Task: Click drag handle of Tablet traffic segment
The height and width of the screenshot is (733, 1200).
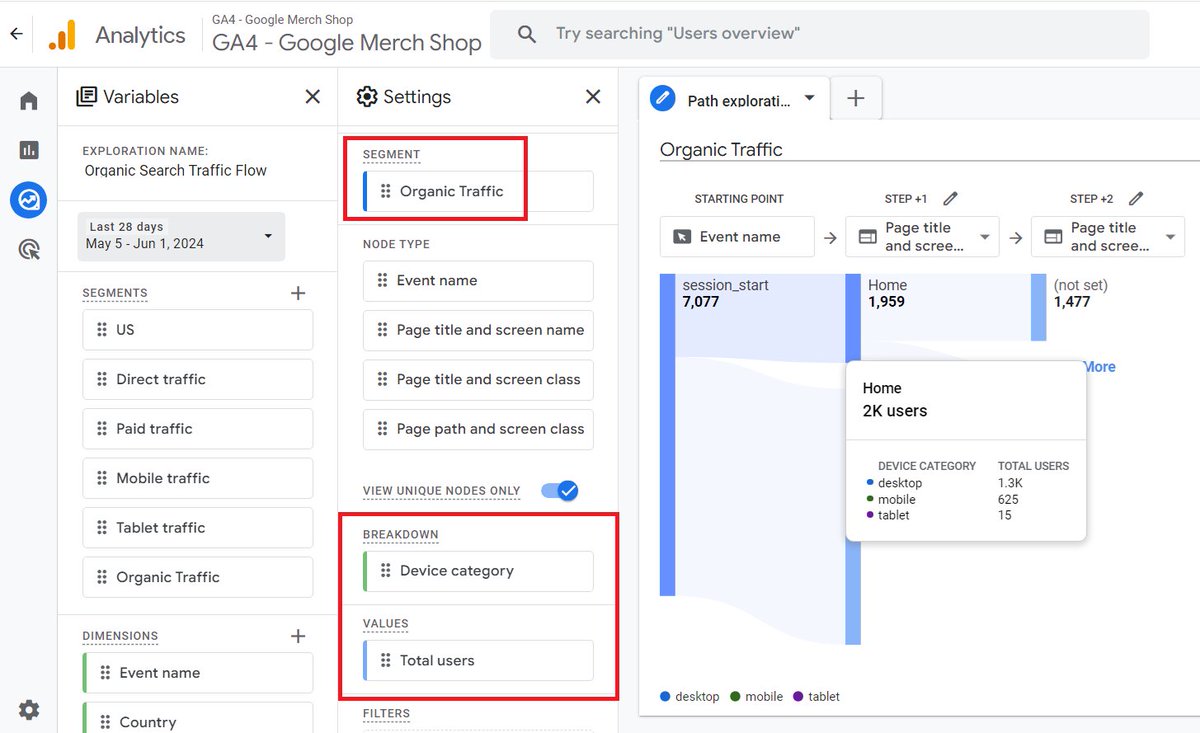Action: point(101,527)
